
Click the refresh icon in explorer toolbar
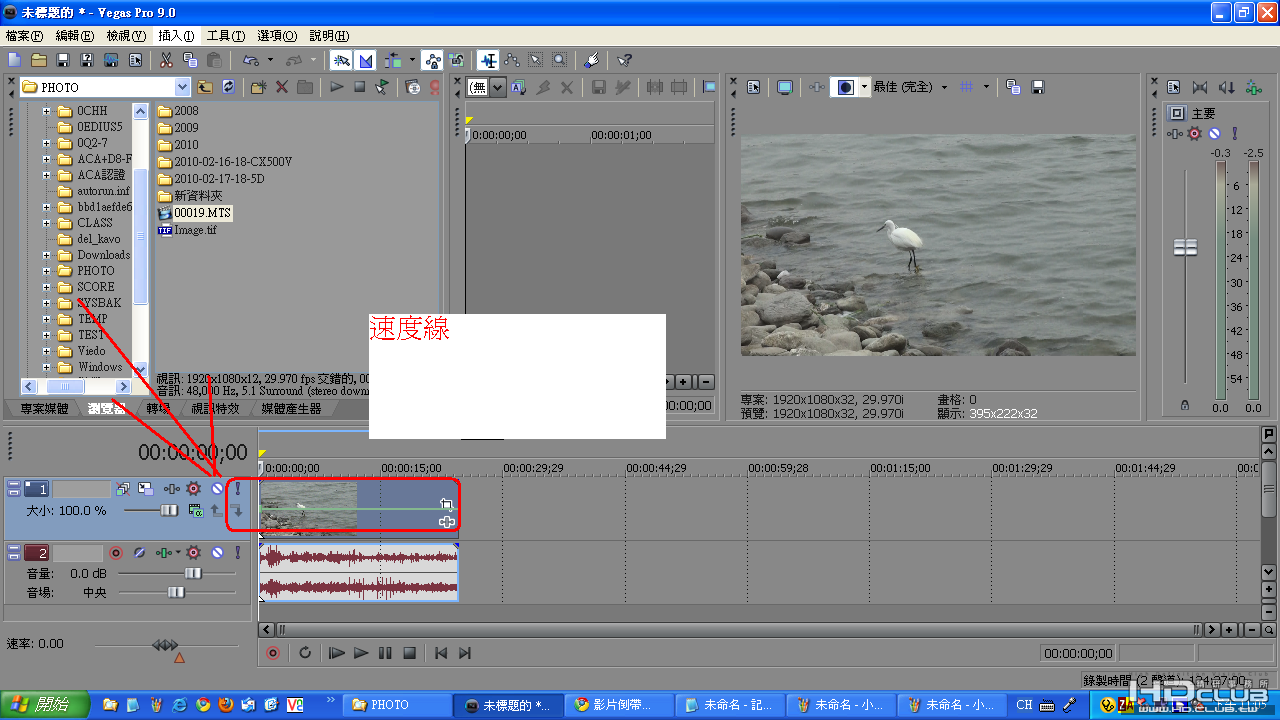(x=229, y=87)
